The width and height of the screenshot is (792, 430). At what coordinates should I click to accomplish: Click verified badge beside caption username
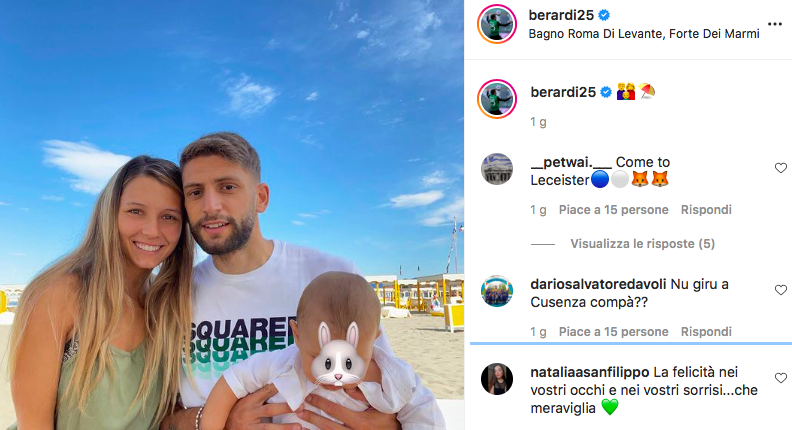coord(606,92)
